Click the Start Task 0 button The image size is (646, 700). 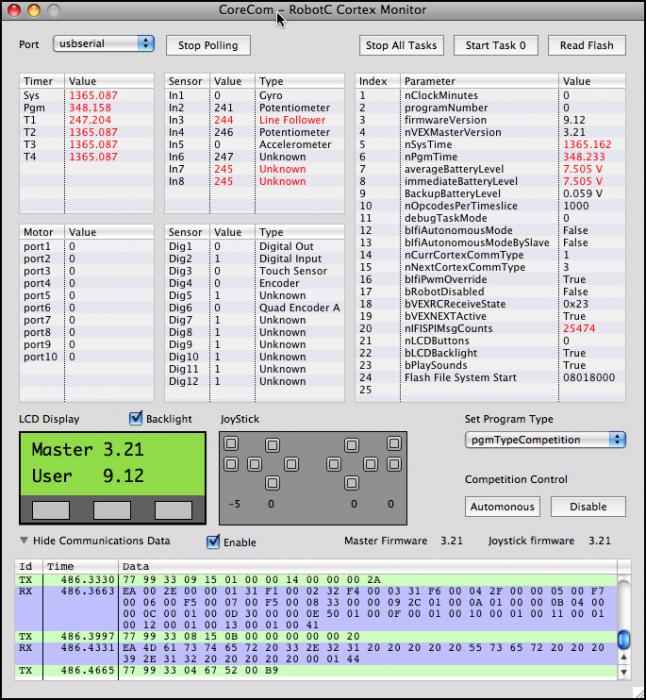[496, 46]
